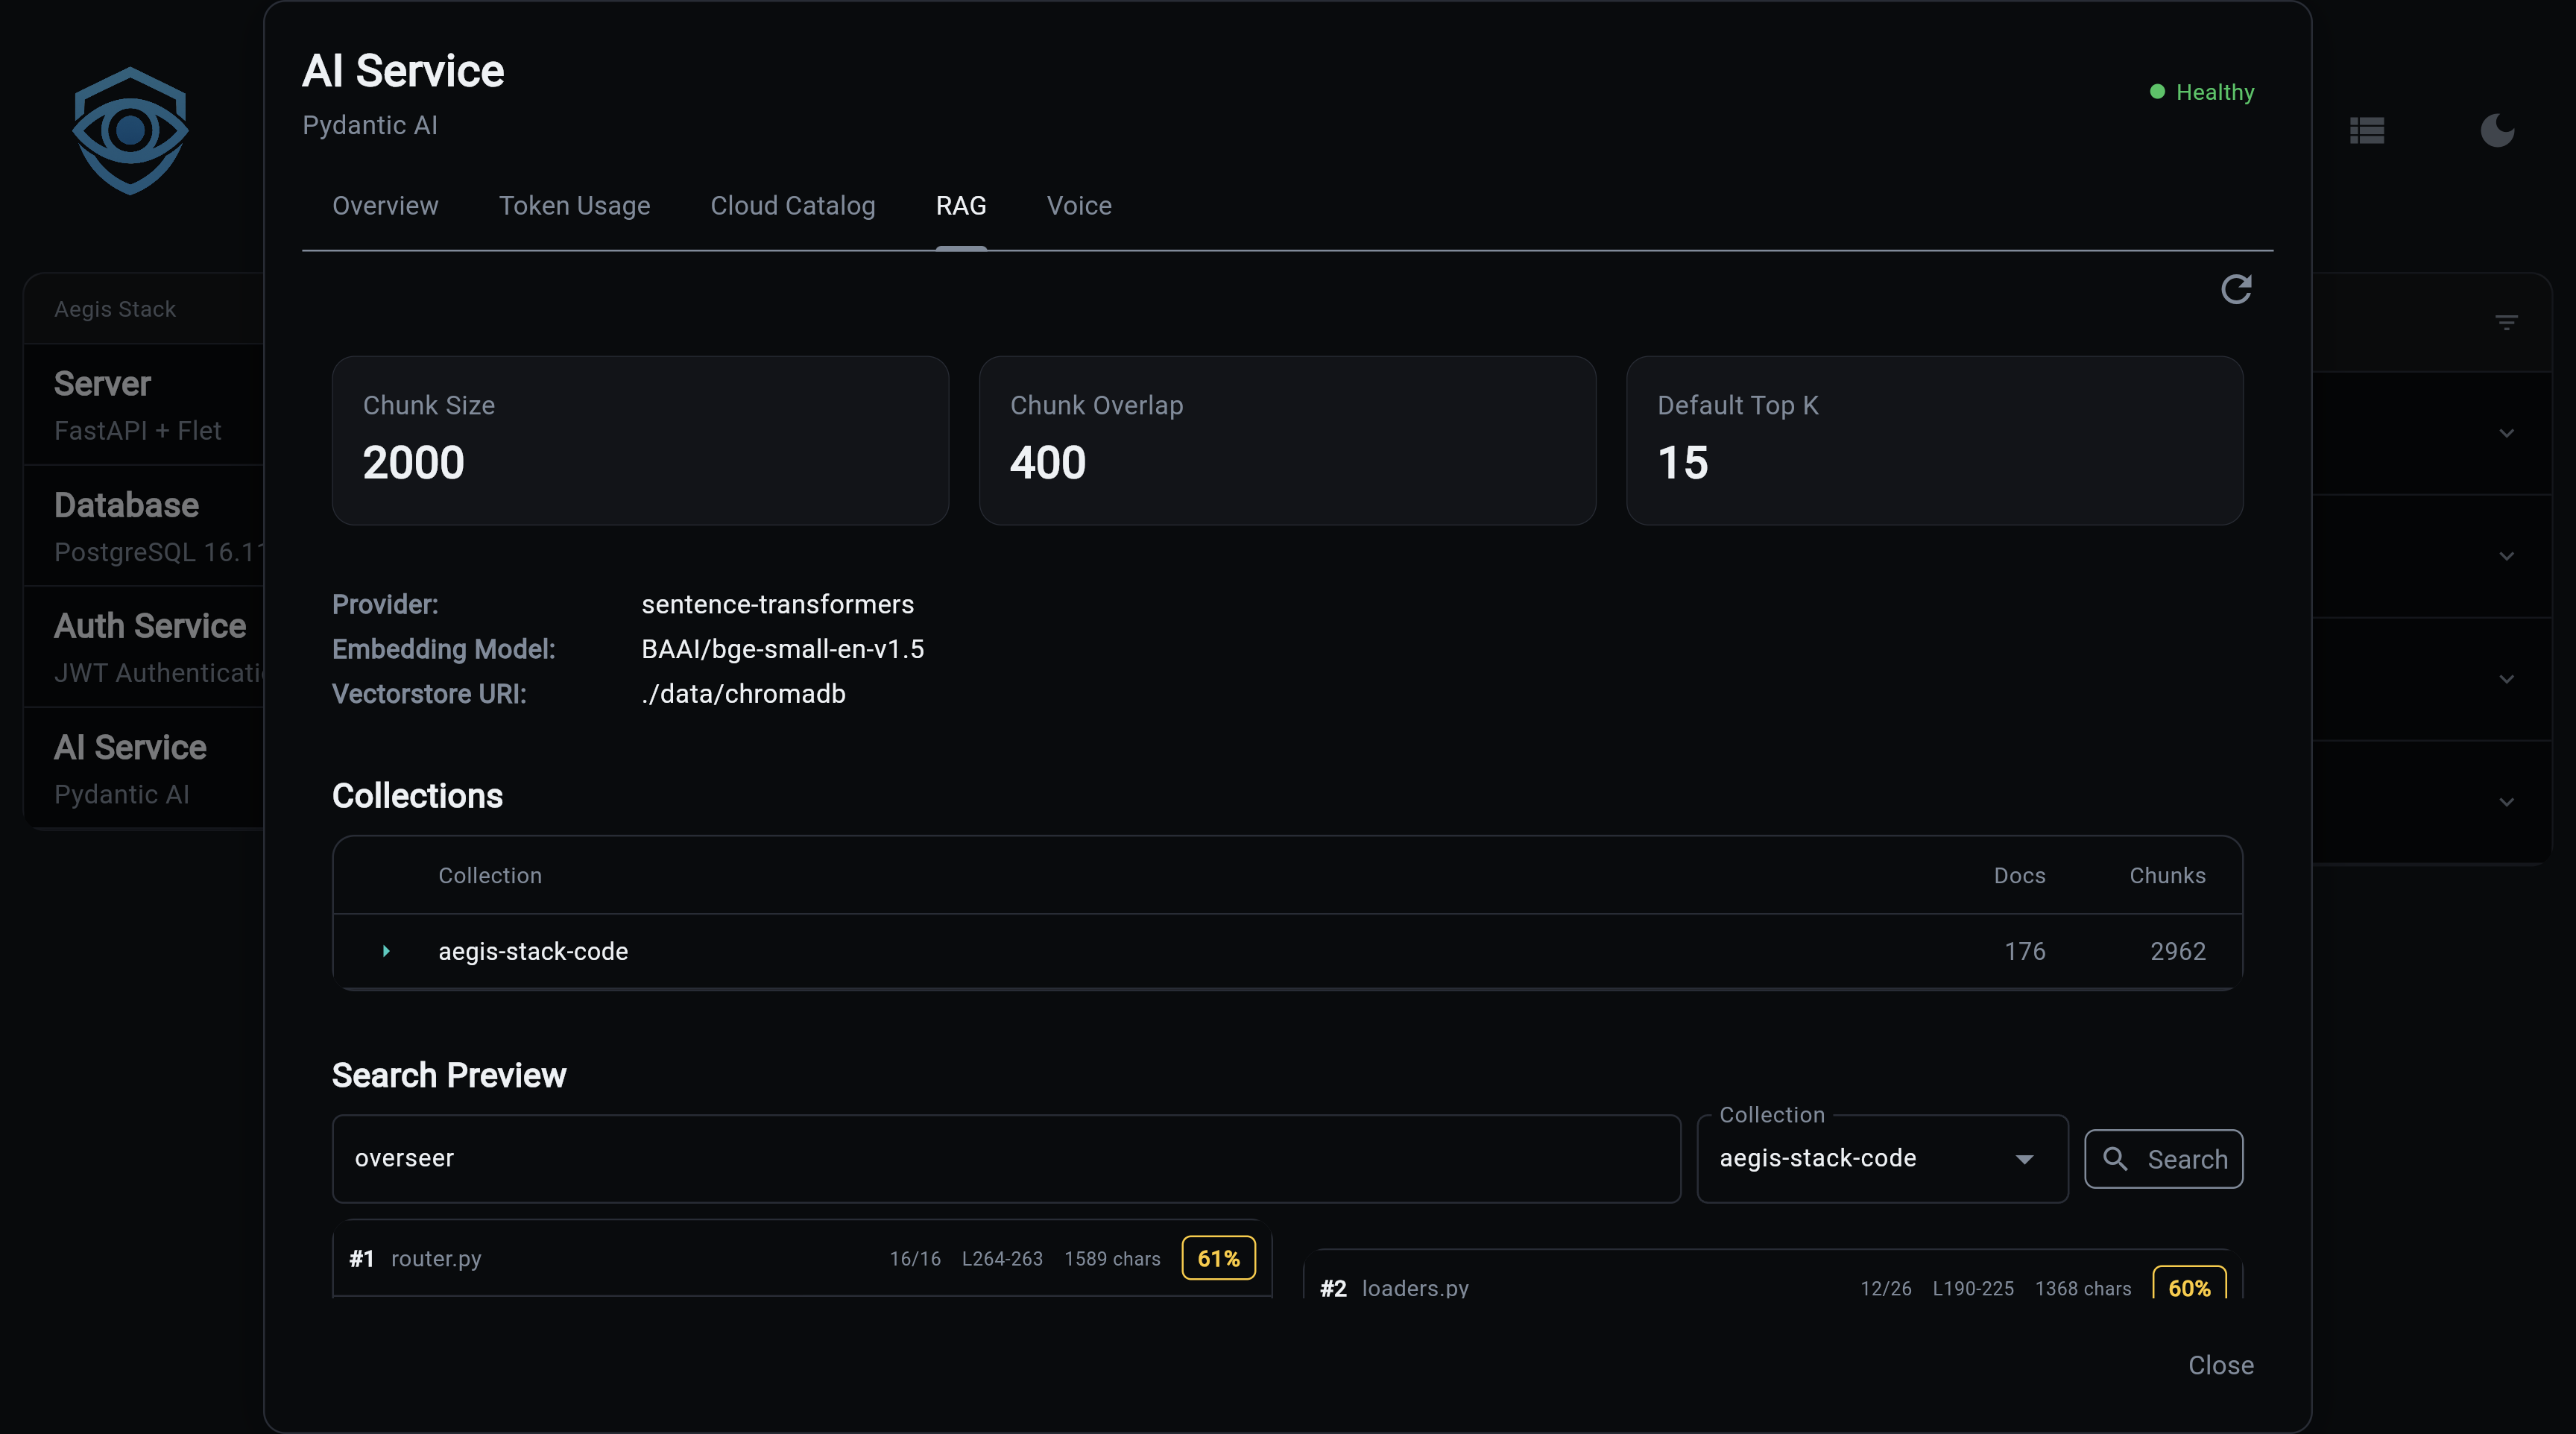2576x1434 pixels.
Task: Close the AI Service dialog
Action: [2220, 1365]
